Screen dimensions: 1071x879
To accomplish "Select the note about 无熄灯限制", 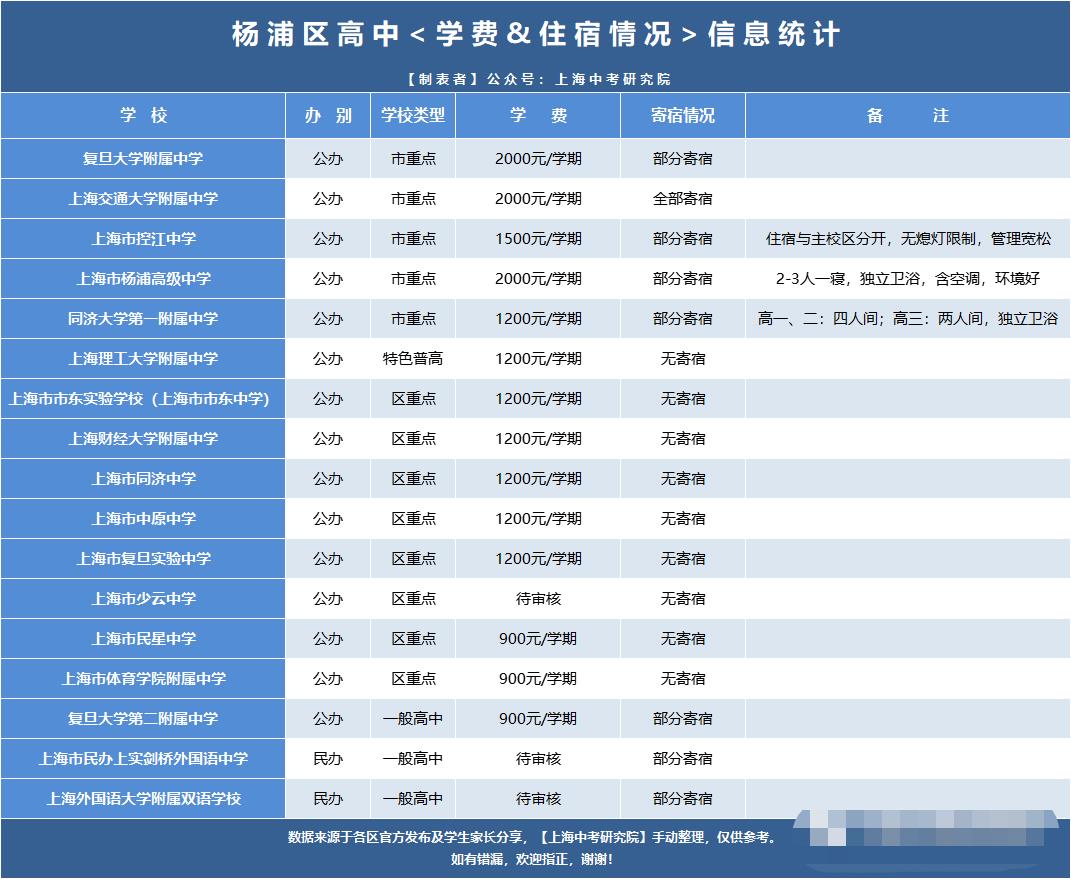I will point(907,239).
